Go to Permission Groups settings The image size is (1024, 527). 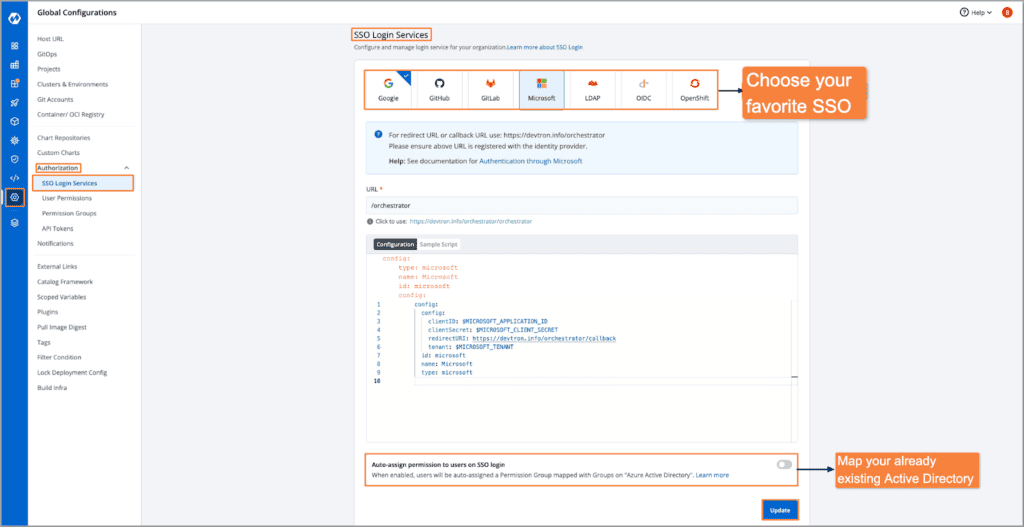tap(69, 213)
